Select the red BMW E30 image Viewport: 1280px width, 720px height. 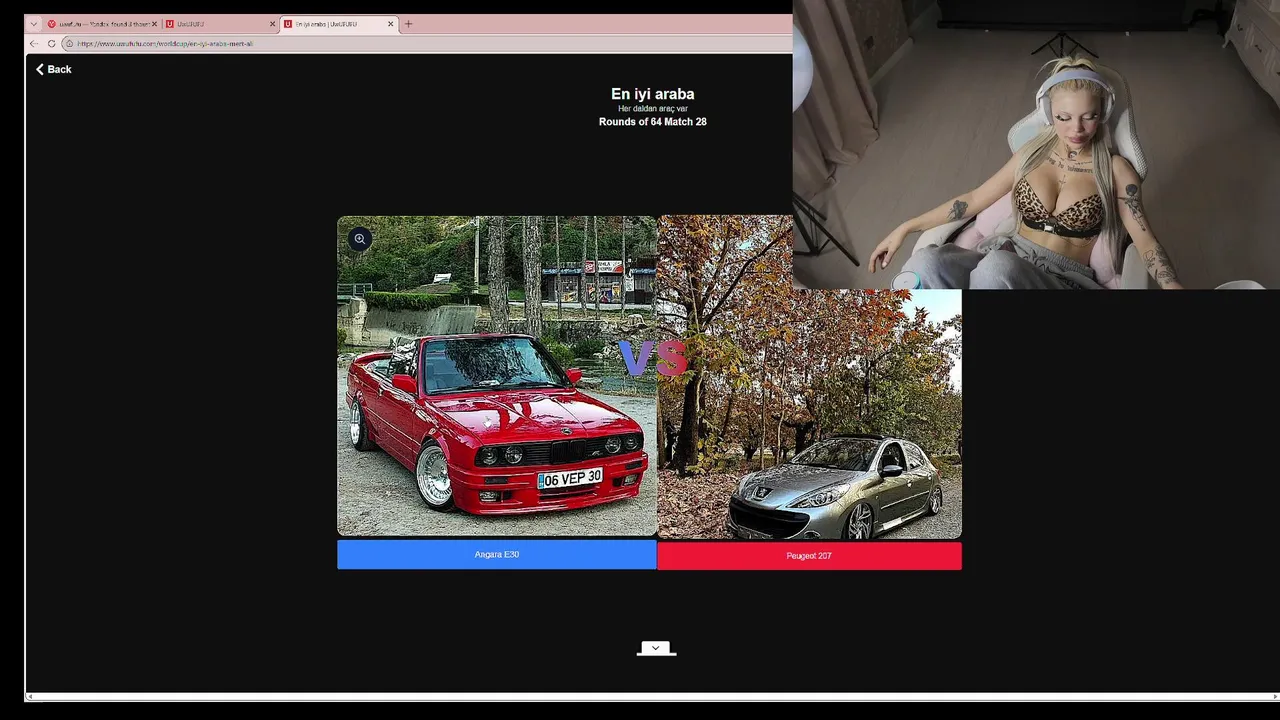[x=497, y=376]
